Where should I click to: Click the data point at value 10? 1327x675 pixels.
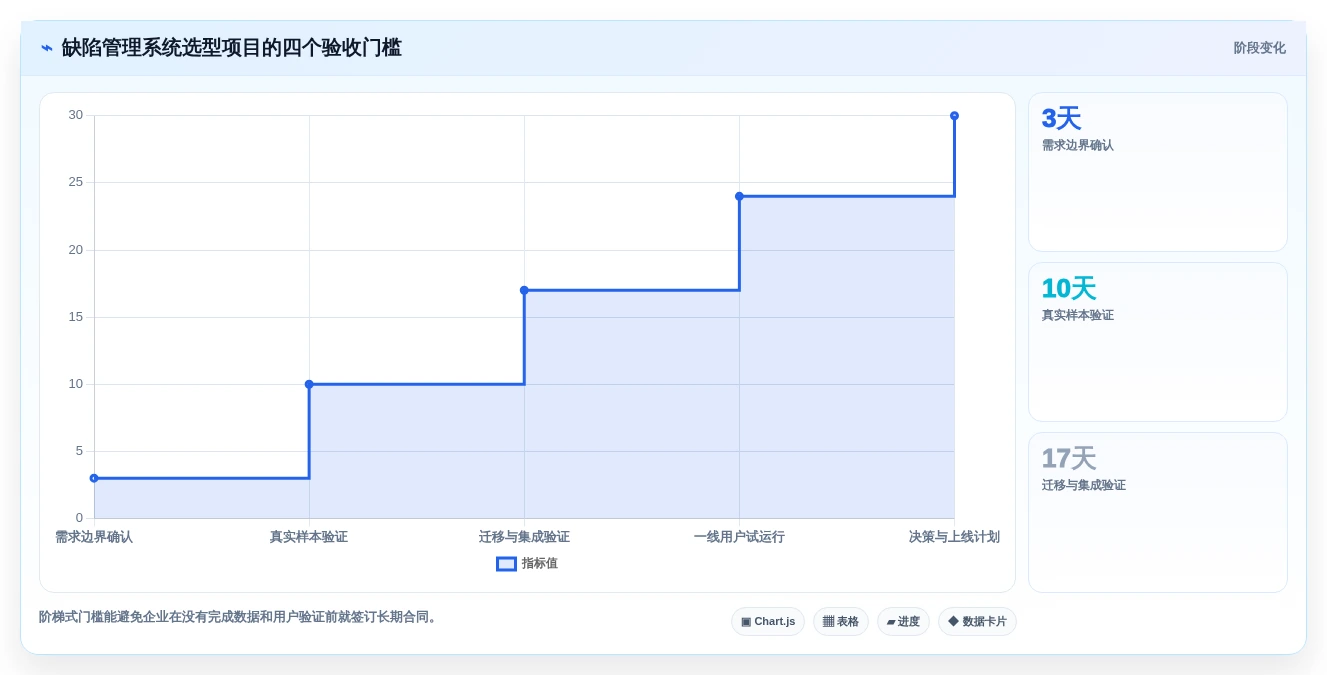click(309, 384)
